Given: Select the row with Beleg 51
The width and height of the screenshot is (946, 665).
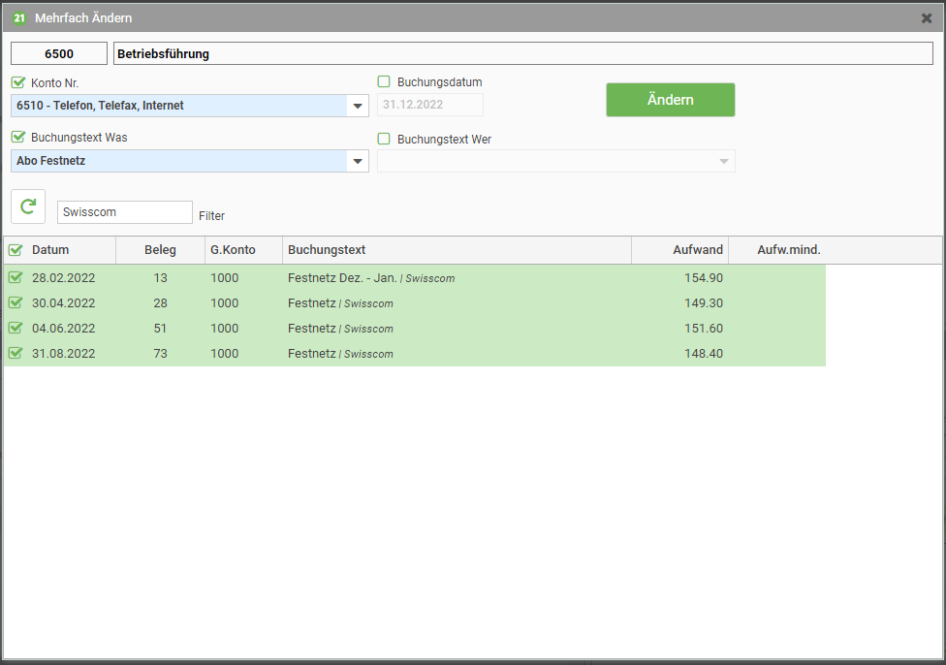Looking at the screenshot, I should point(415,328).
